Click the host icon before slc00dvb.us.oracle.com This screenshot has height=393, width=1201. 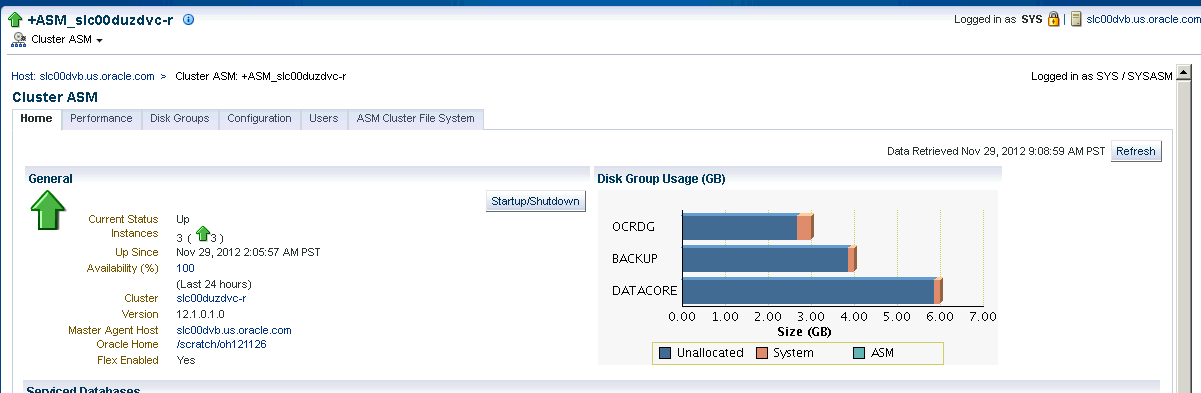tap(1076, 19)
